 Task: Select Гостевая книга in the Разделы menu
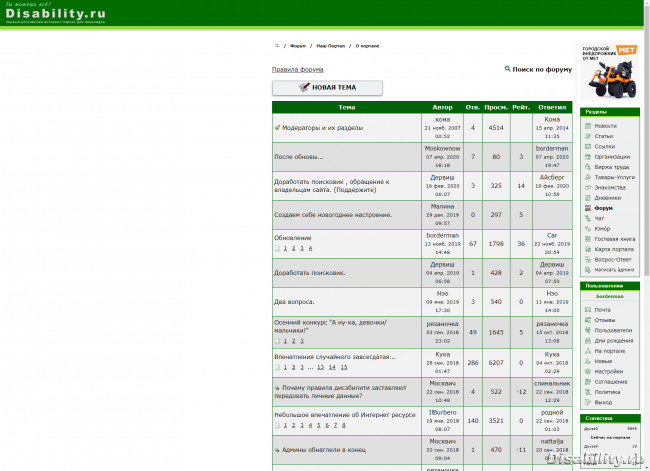(614, 239)
